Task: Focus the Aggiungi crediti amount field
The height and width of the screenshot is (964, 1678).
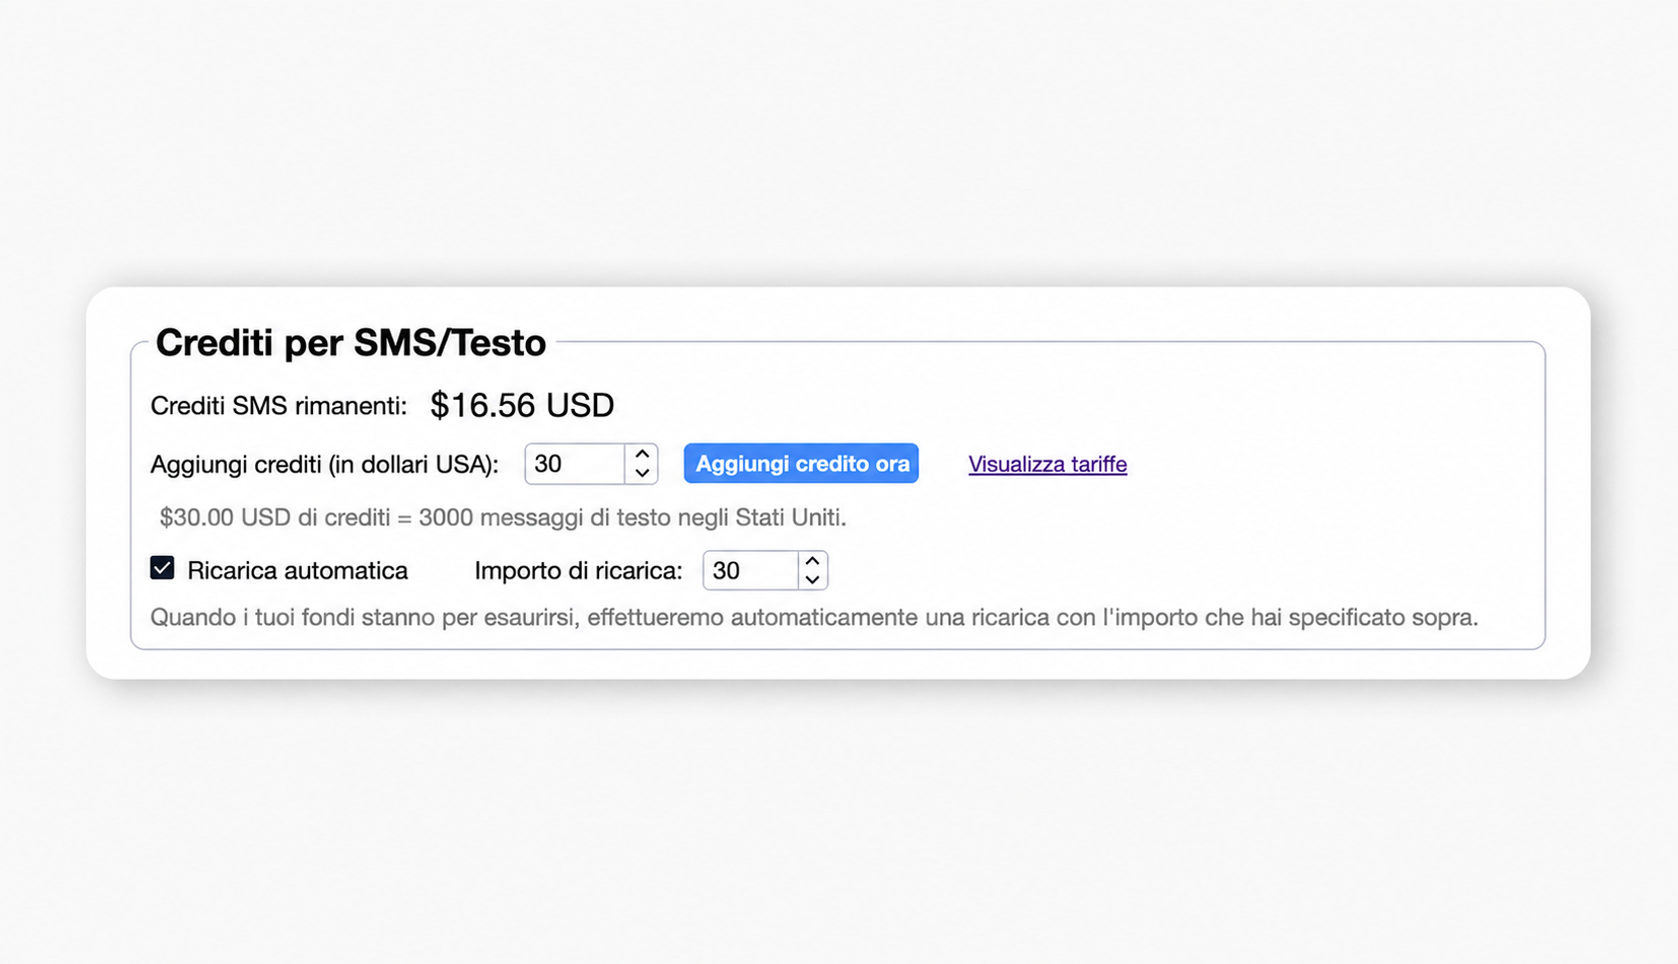Action: point(576,464)
